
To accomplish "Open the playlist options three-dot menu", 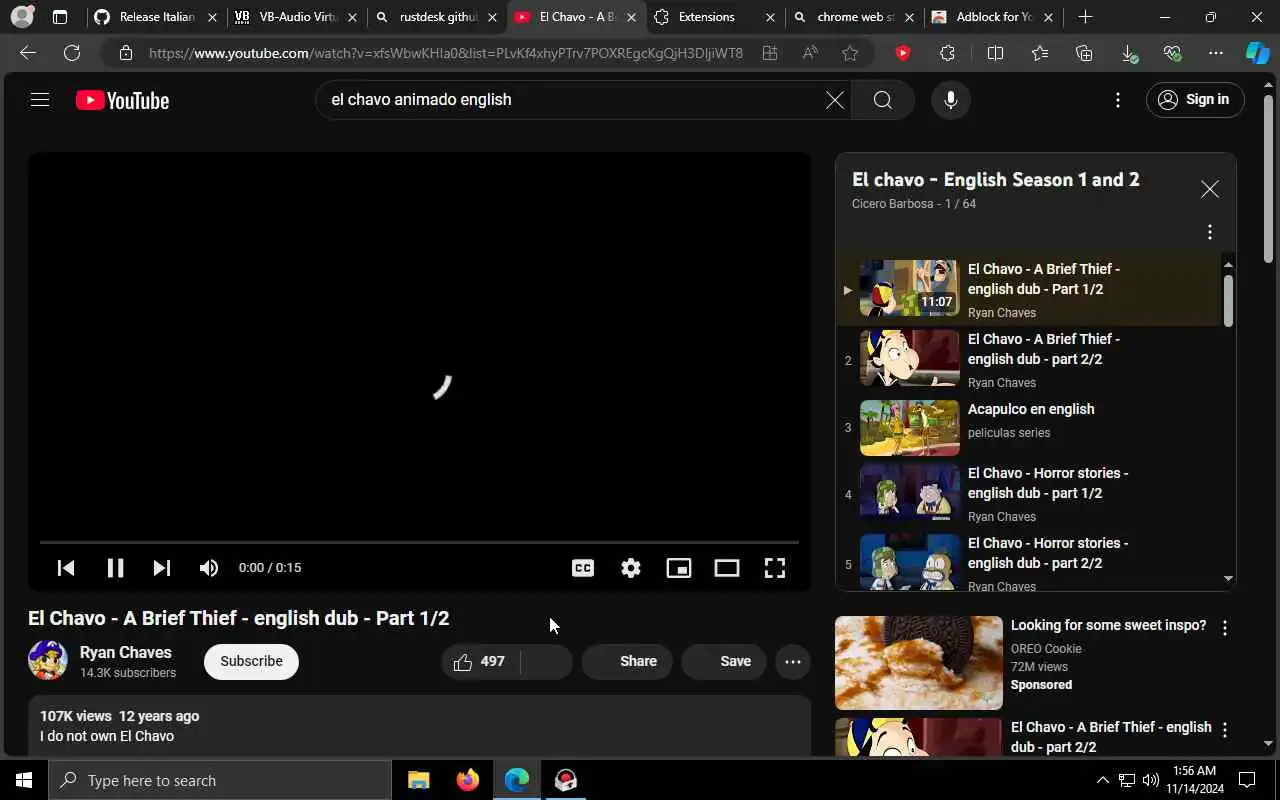I will click(1210, 232).
